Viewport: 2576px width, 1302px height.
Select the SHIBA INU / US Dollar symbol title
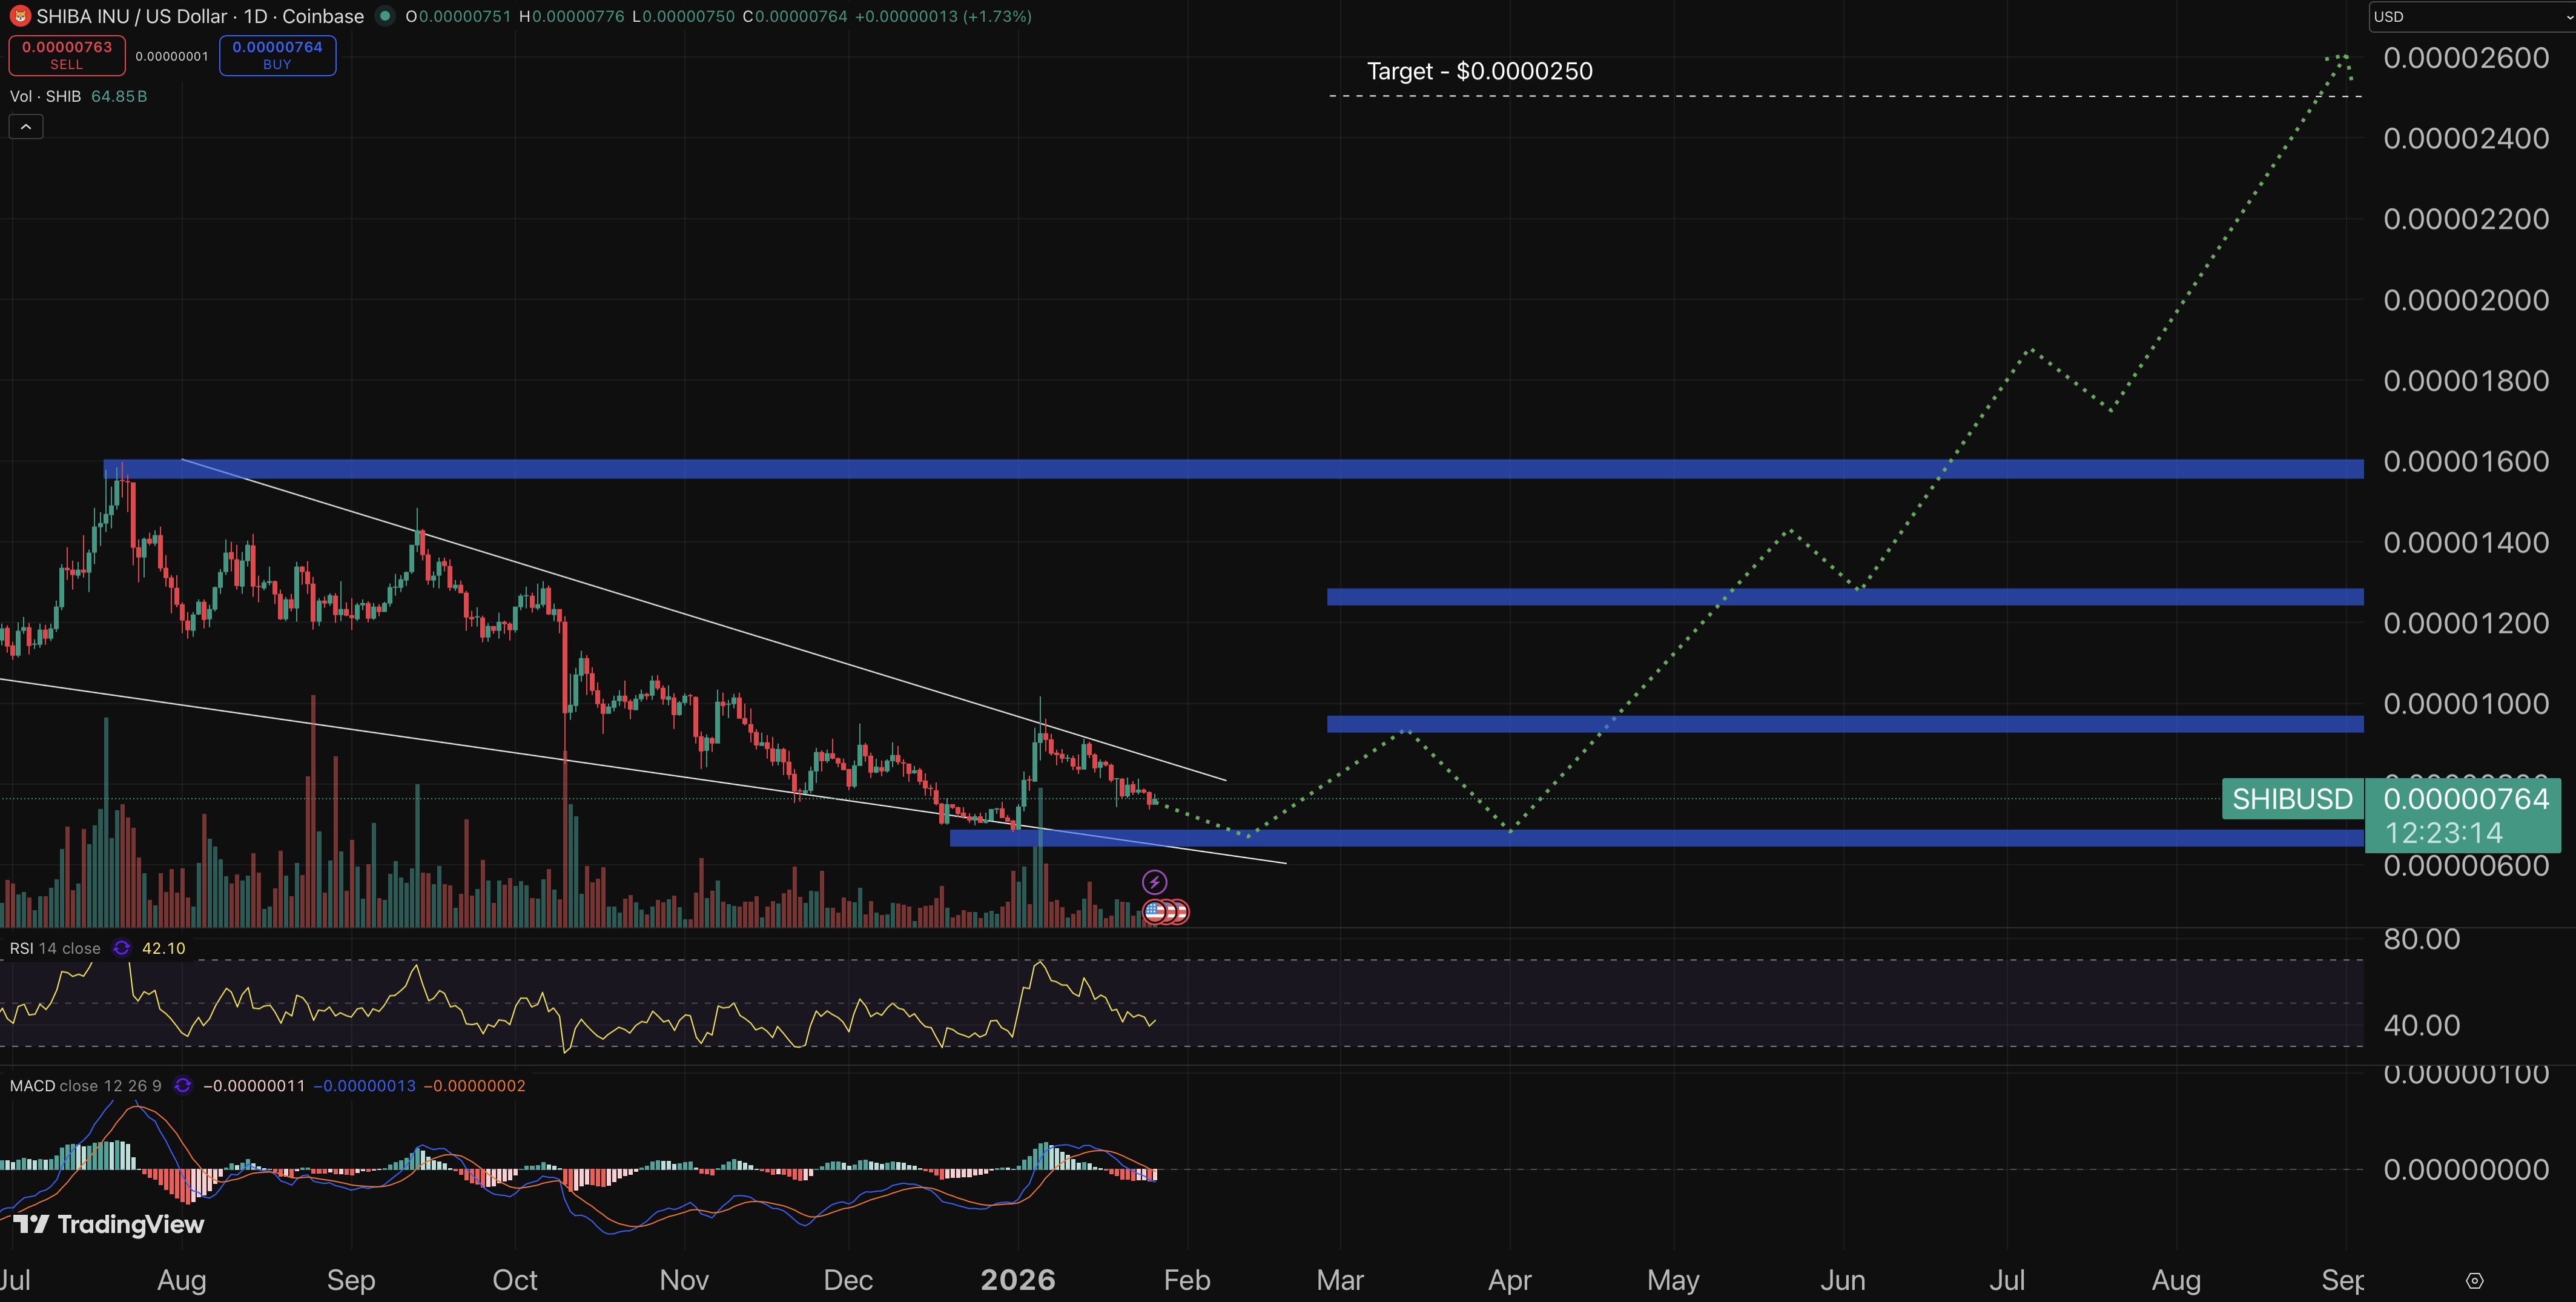[130, 16]
